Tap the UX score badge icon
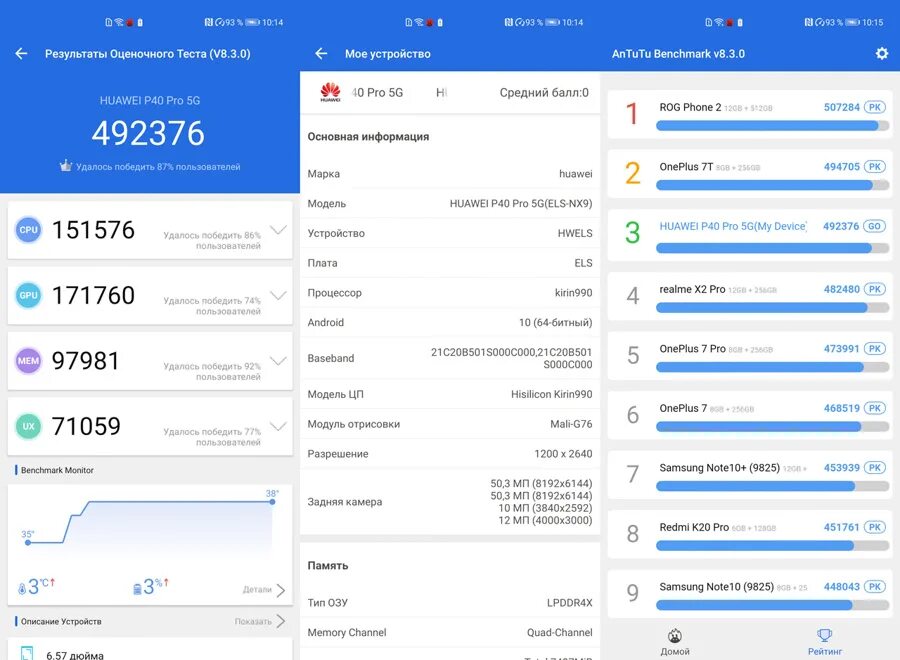The image size is (900, 660). pyautogui.click(x=28, y=426)
